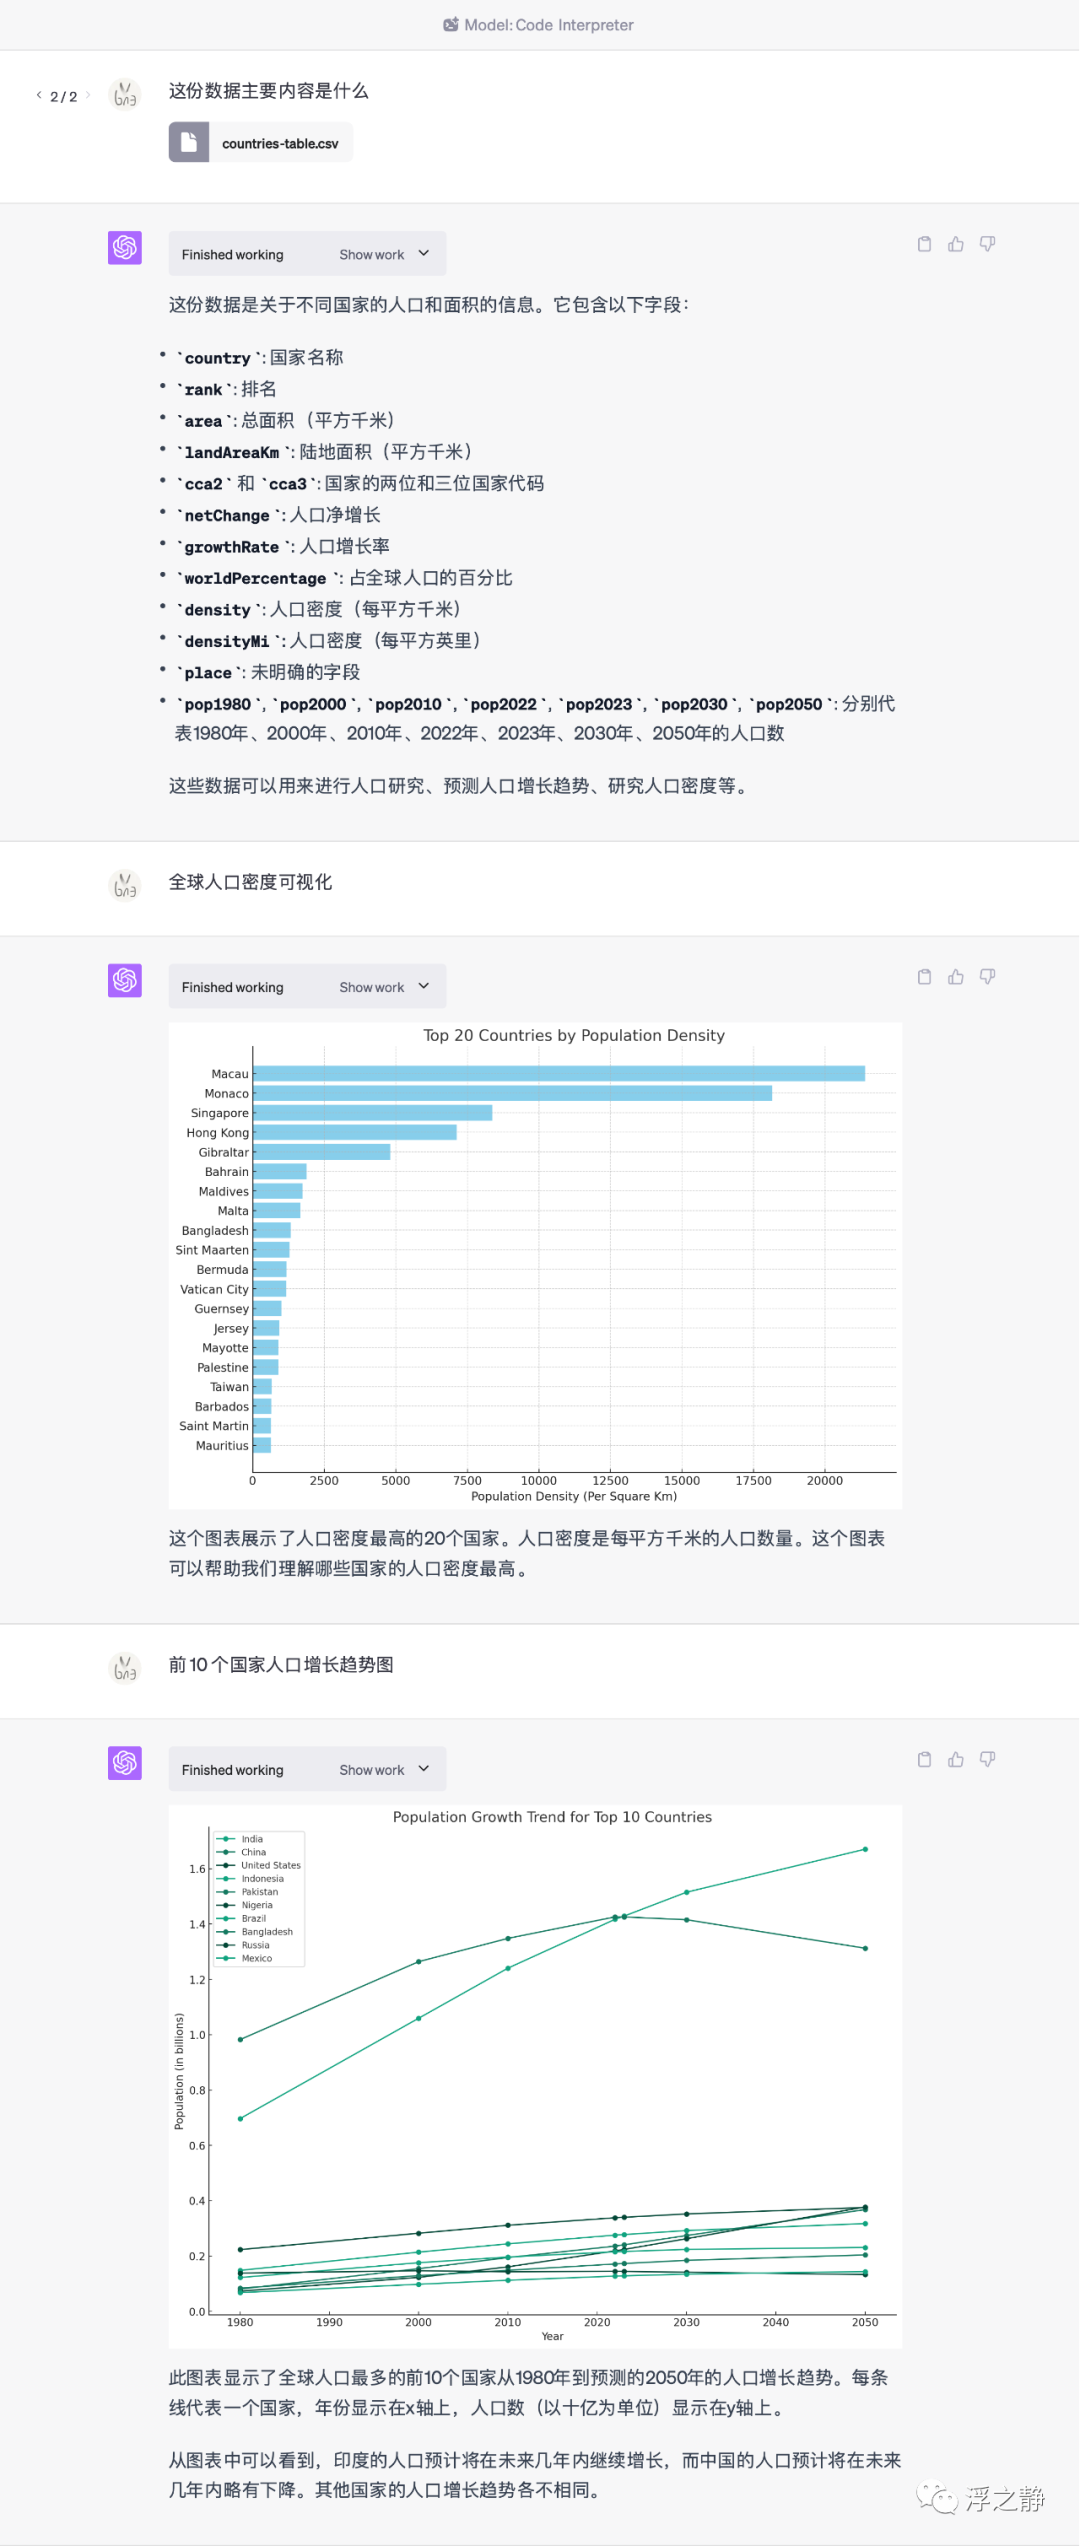Click the 'landAreaKm' field name in list
This screenshot has height=2546, width=1080.
[x=232, y=452]
